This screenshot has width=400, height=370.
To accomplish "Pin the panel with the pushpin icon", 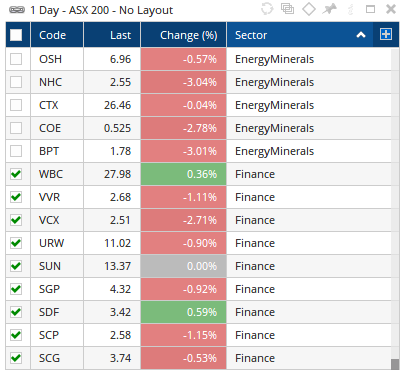I will [x=329, y=9].
